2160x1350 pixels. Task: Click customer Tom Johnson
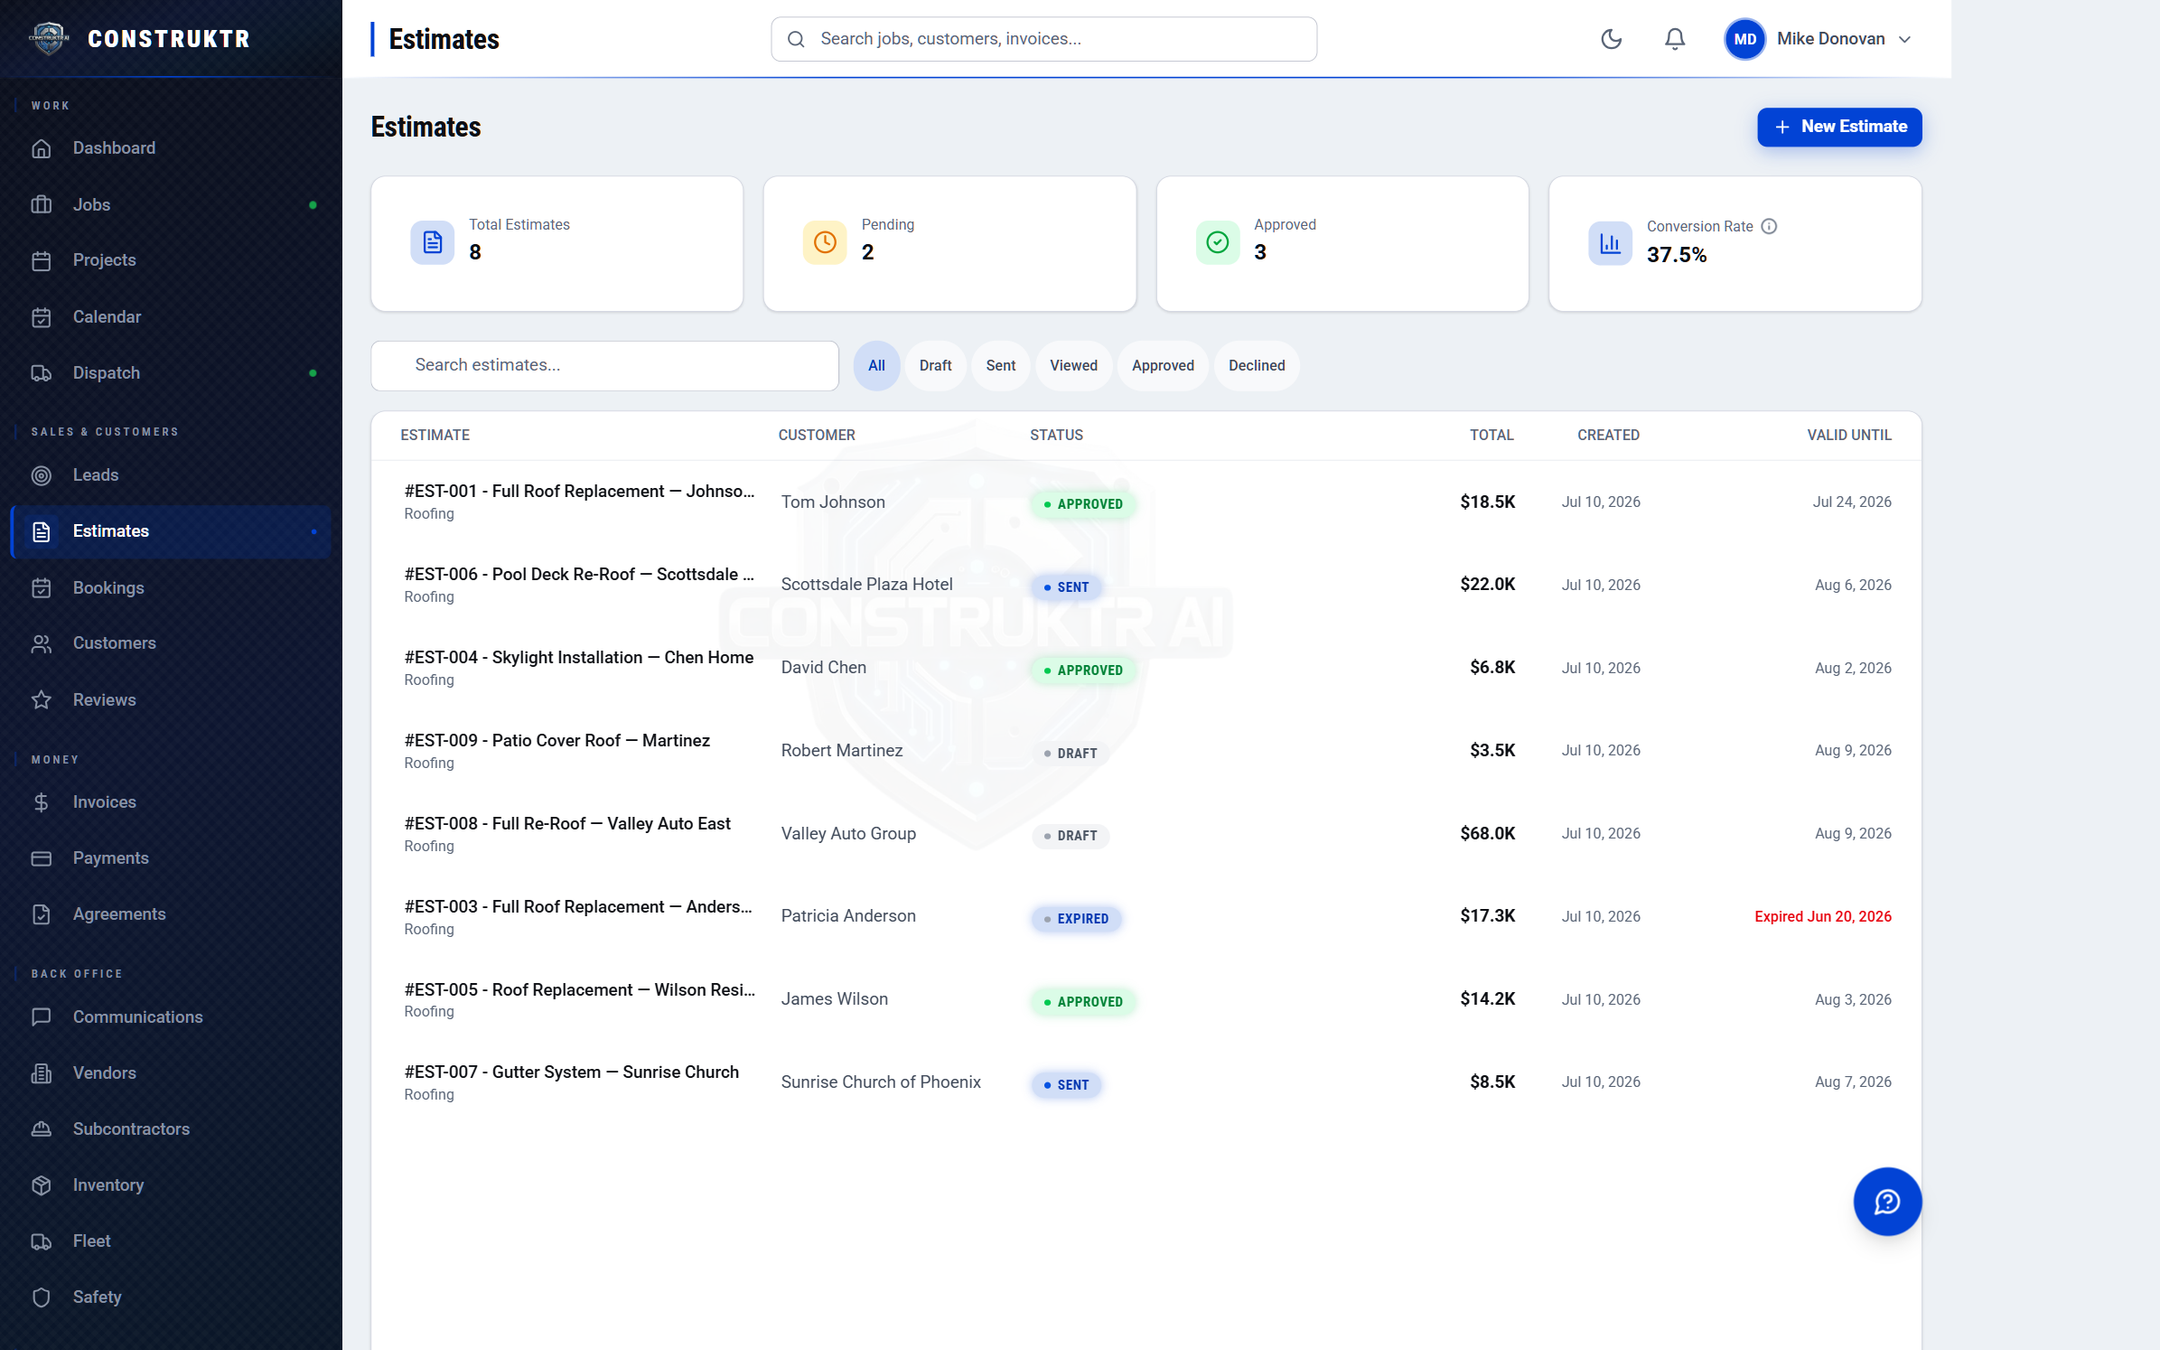(833, 502)
